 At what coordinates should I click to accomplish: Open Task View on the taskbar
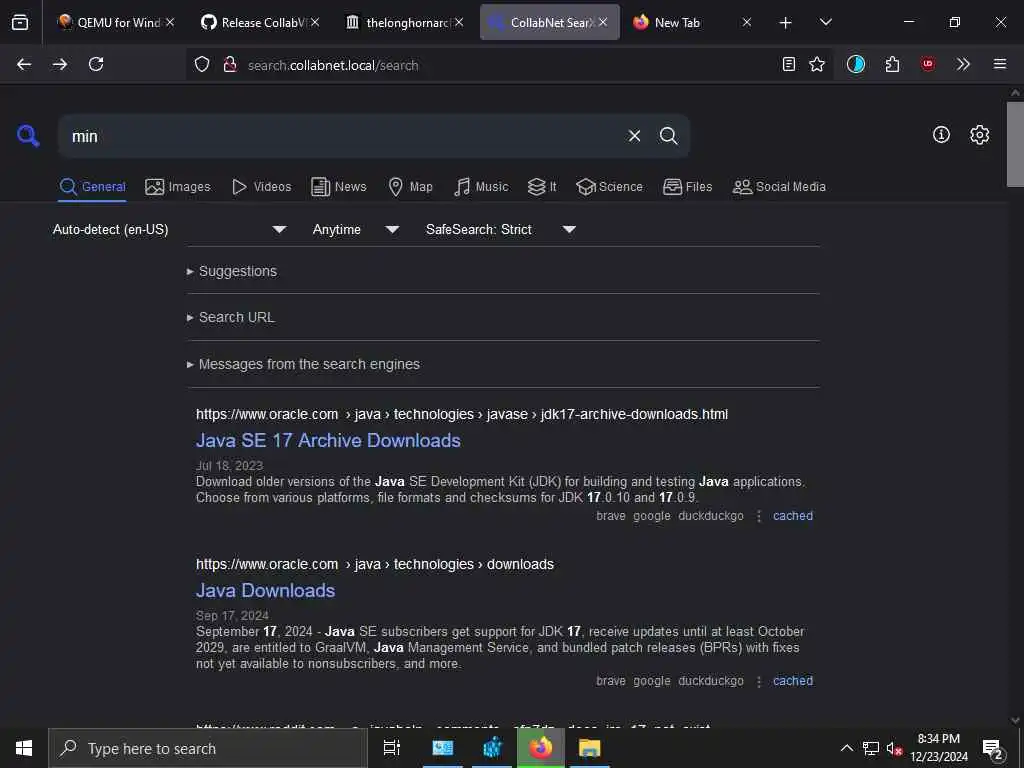pyautogui.click(x=392, y=748)
